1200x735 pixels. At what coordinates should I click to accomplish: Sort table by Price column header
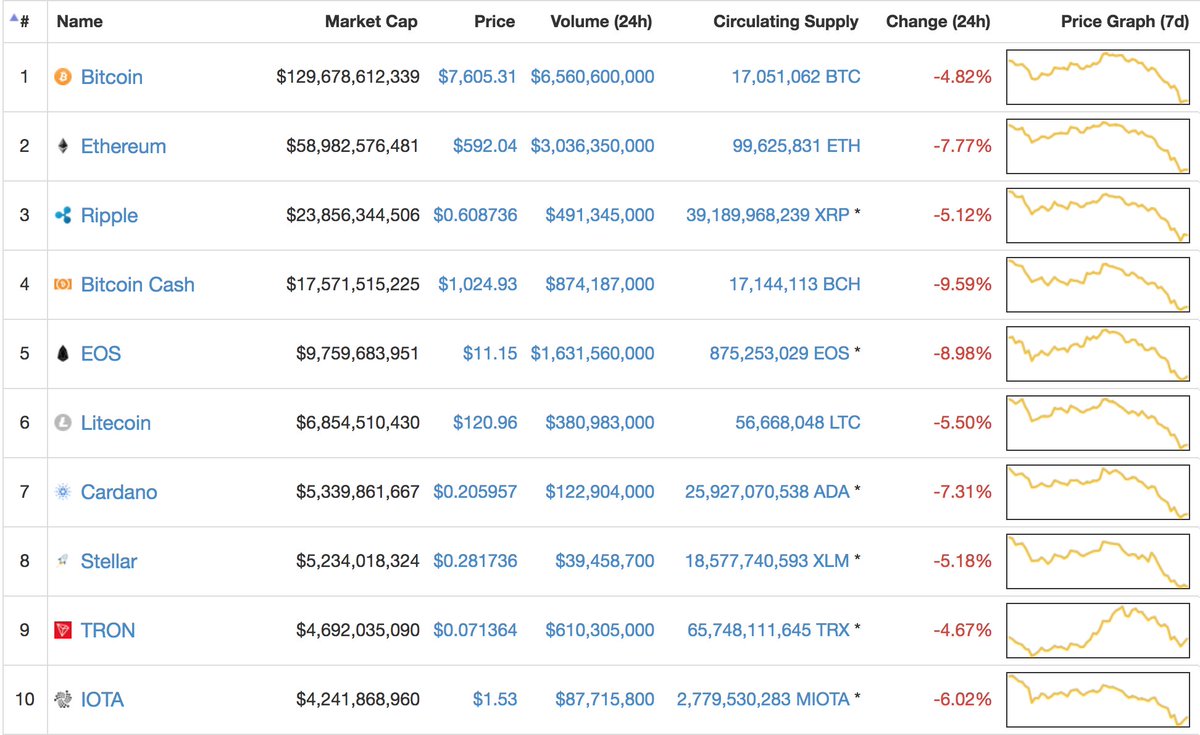tap(495, 21)
